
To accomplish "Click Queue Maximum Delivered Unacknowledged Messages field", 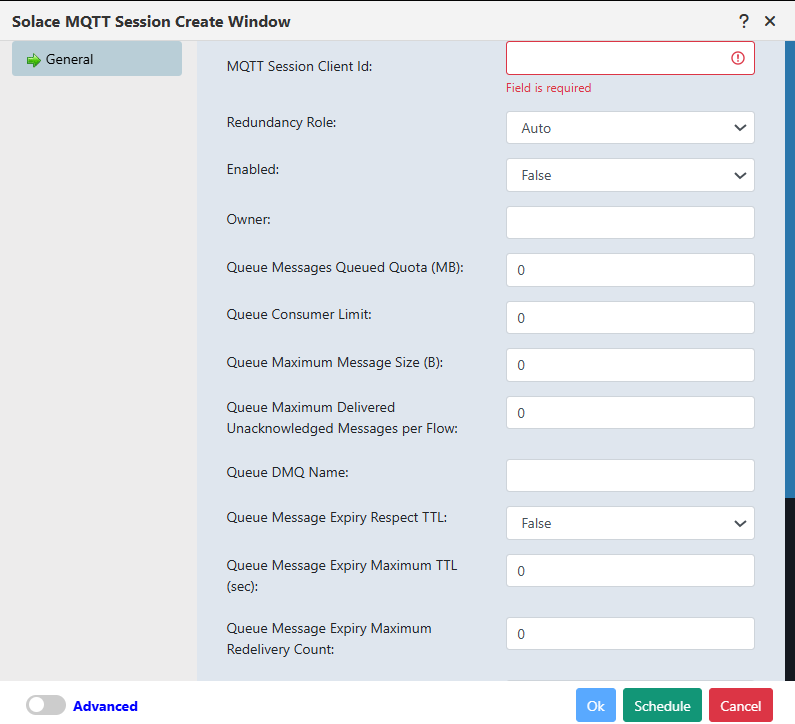I will tap(630, 413).
